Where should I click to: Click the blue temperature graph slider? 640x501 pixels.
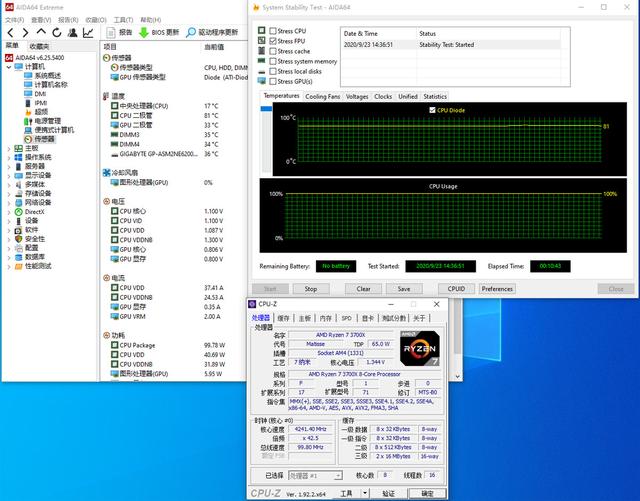[266, 109]
